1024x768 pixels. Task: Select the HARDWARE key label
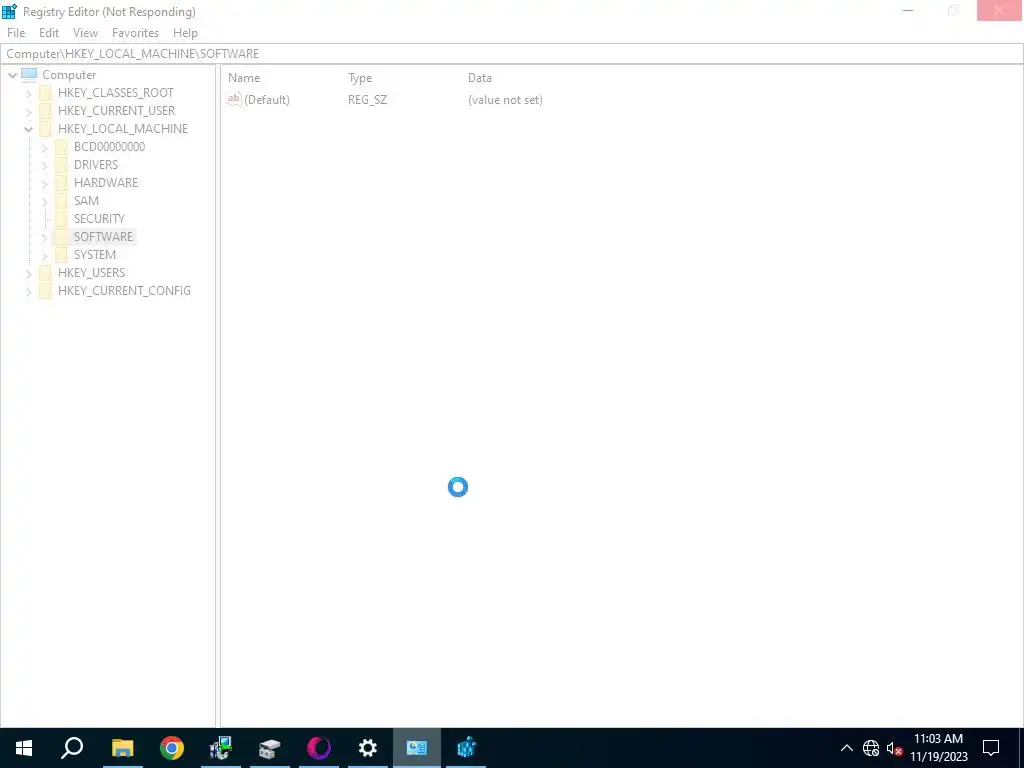106,183
